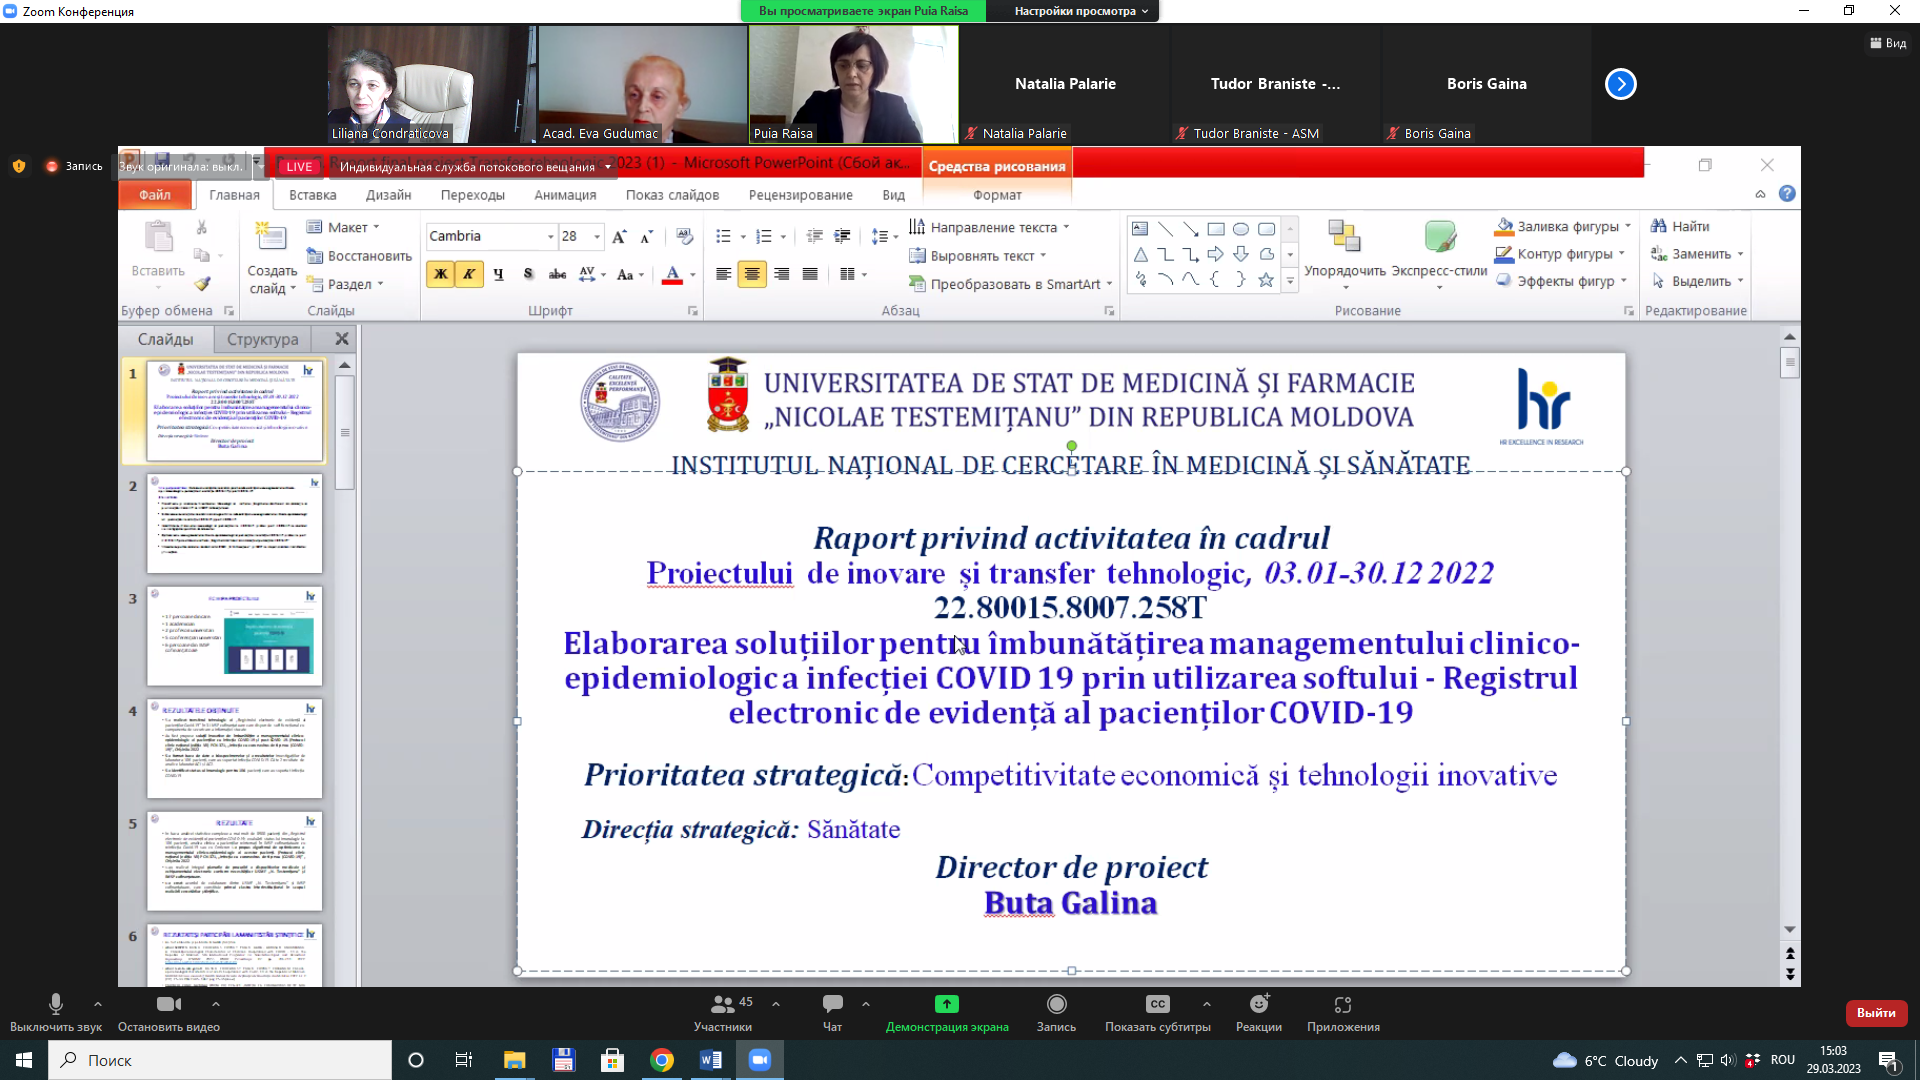Image resolution: width=1920 pixels, height=1080 pixels.
Task: Select slide 5 thumbnail
Action: [x=235, y=861]
